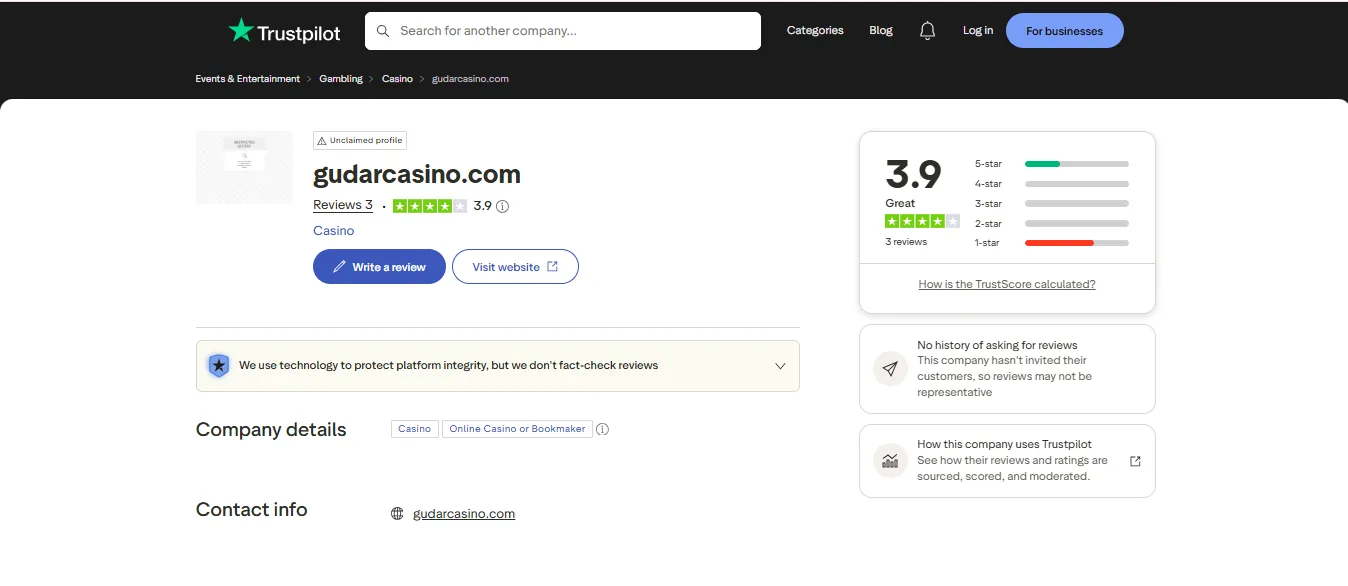The height and width of the screenshot is (586, 1348).
Task: Click the Write a review button
Action: (x=379, y=267)
